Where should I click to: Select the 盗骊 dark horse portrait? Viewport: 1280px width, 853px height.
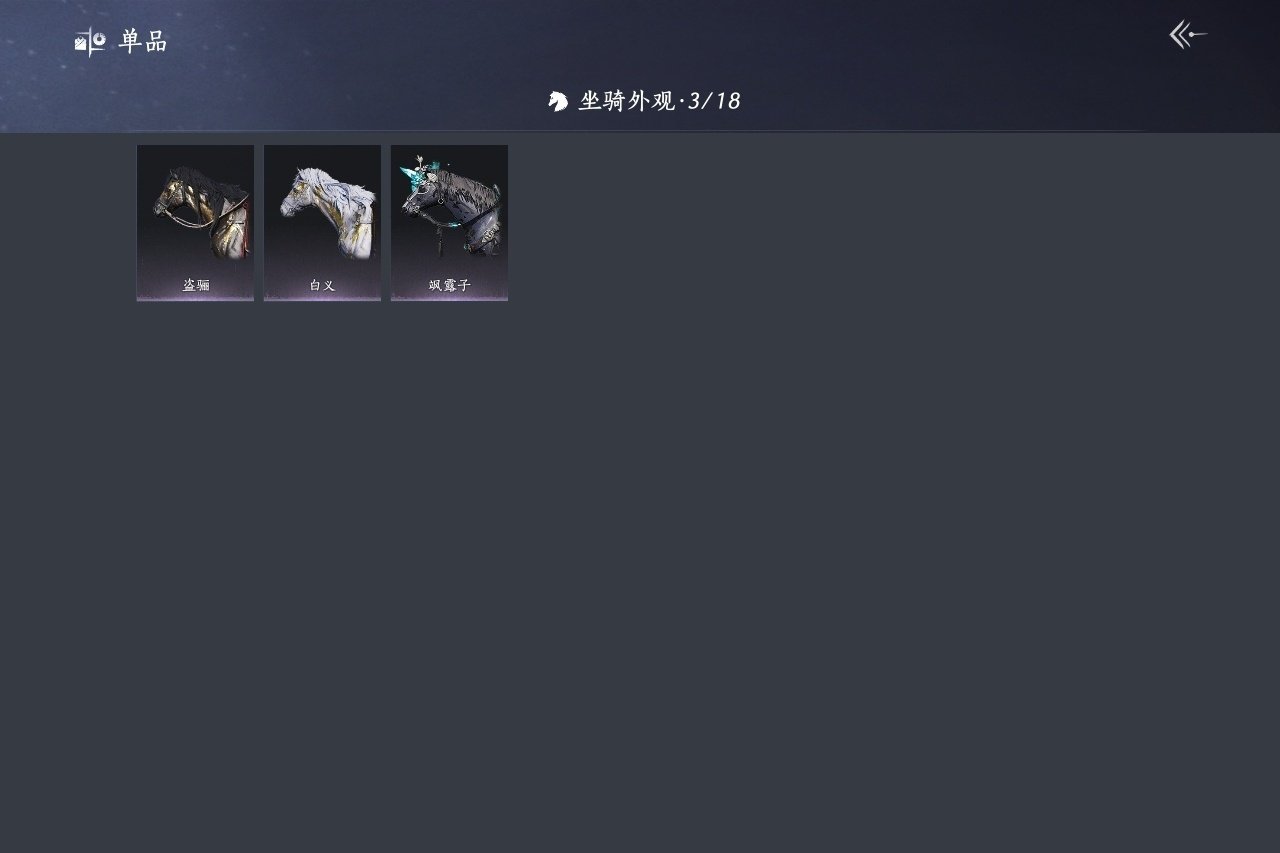coord(195,222)
